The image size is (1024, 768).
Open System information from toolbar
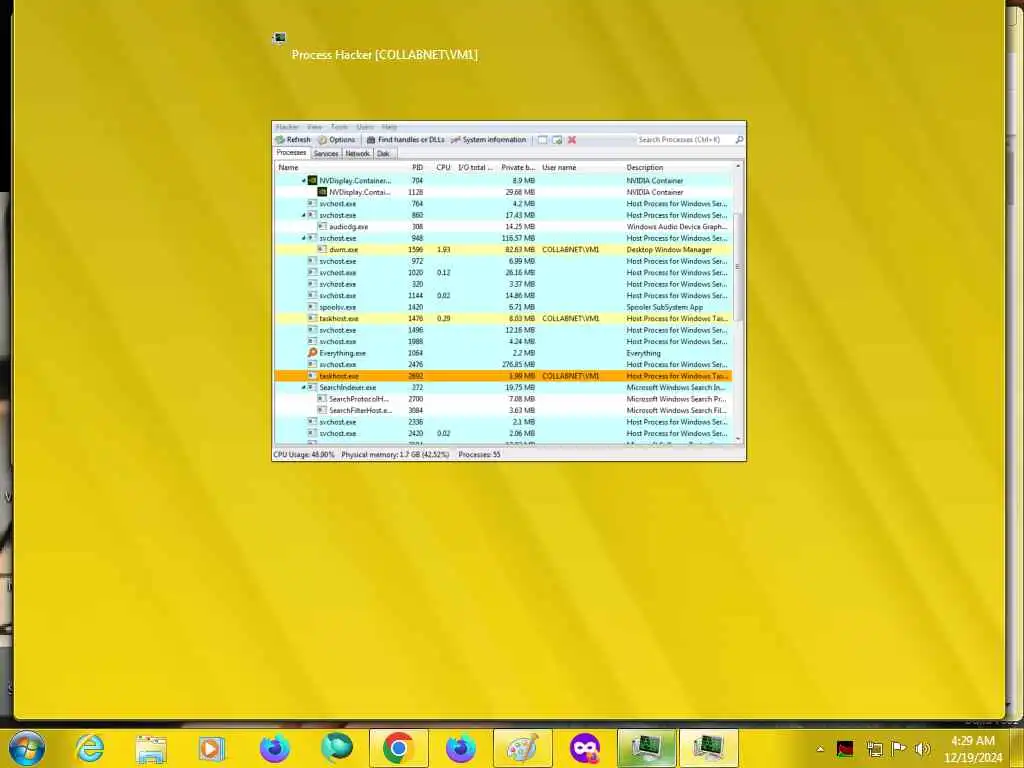[x=488, y=140]
